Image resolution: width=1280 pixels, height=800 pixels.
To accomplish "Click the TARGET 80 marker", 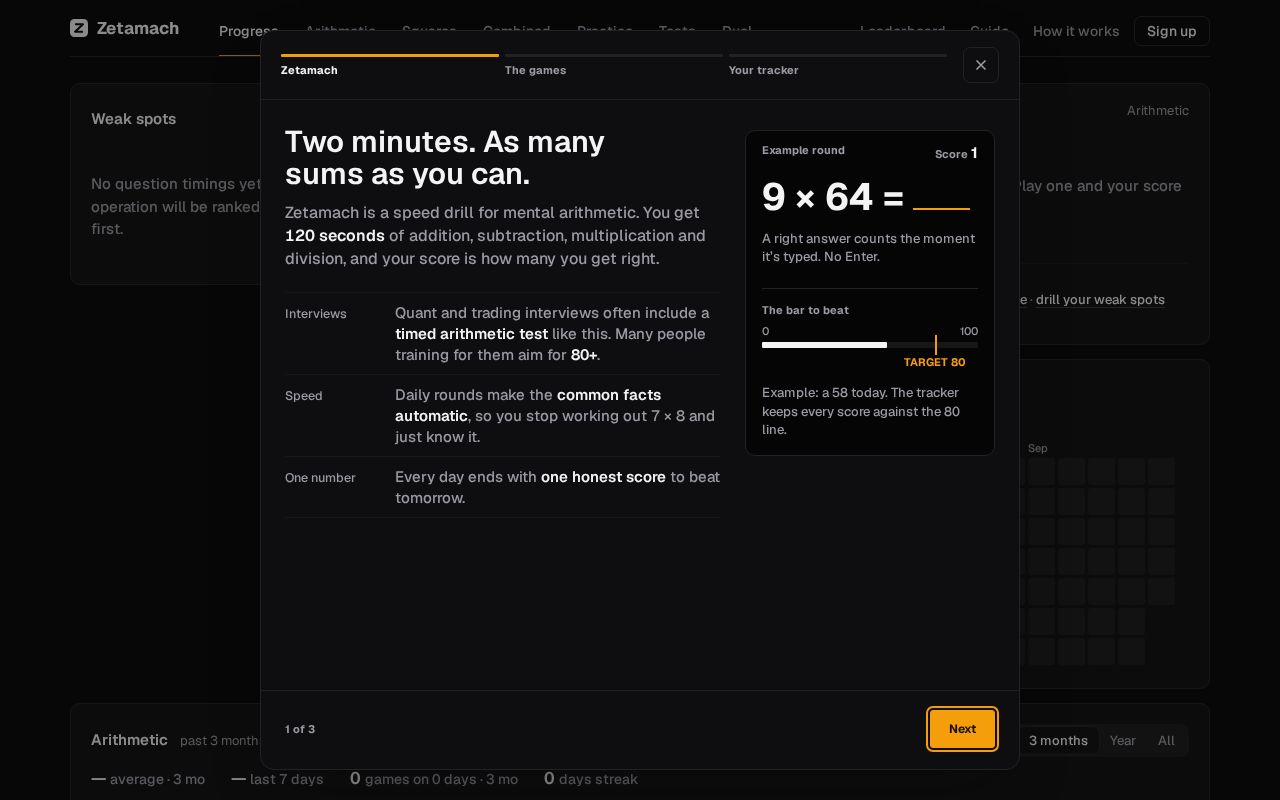I will [934, 362].
